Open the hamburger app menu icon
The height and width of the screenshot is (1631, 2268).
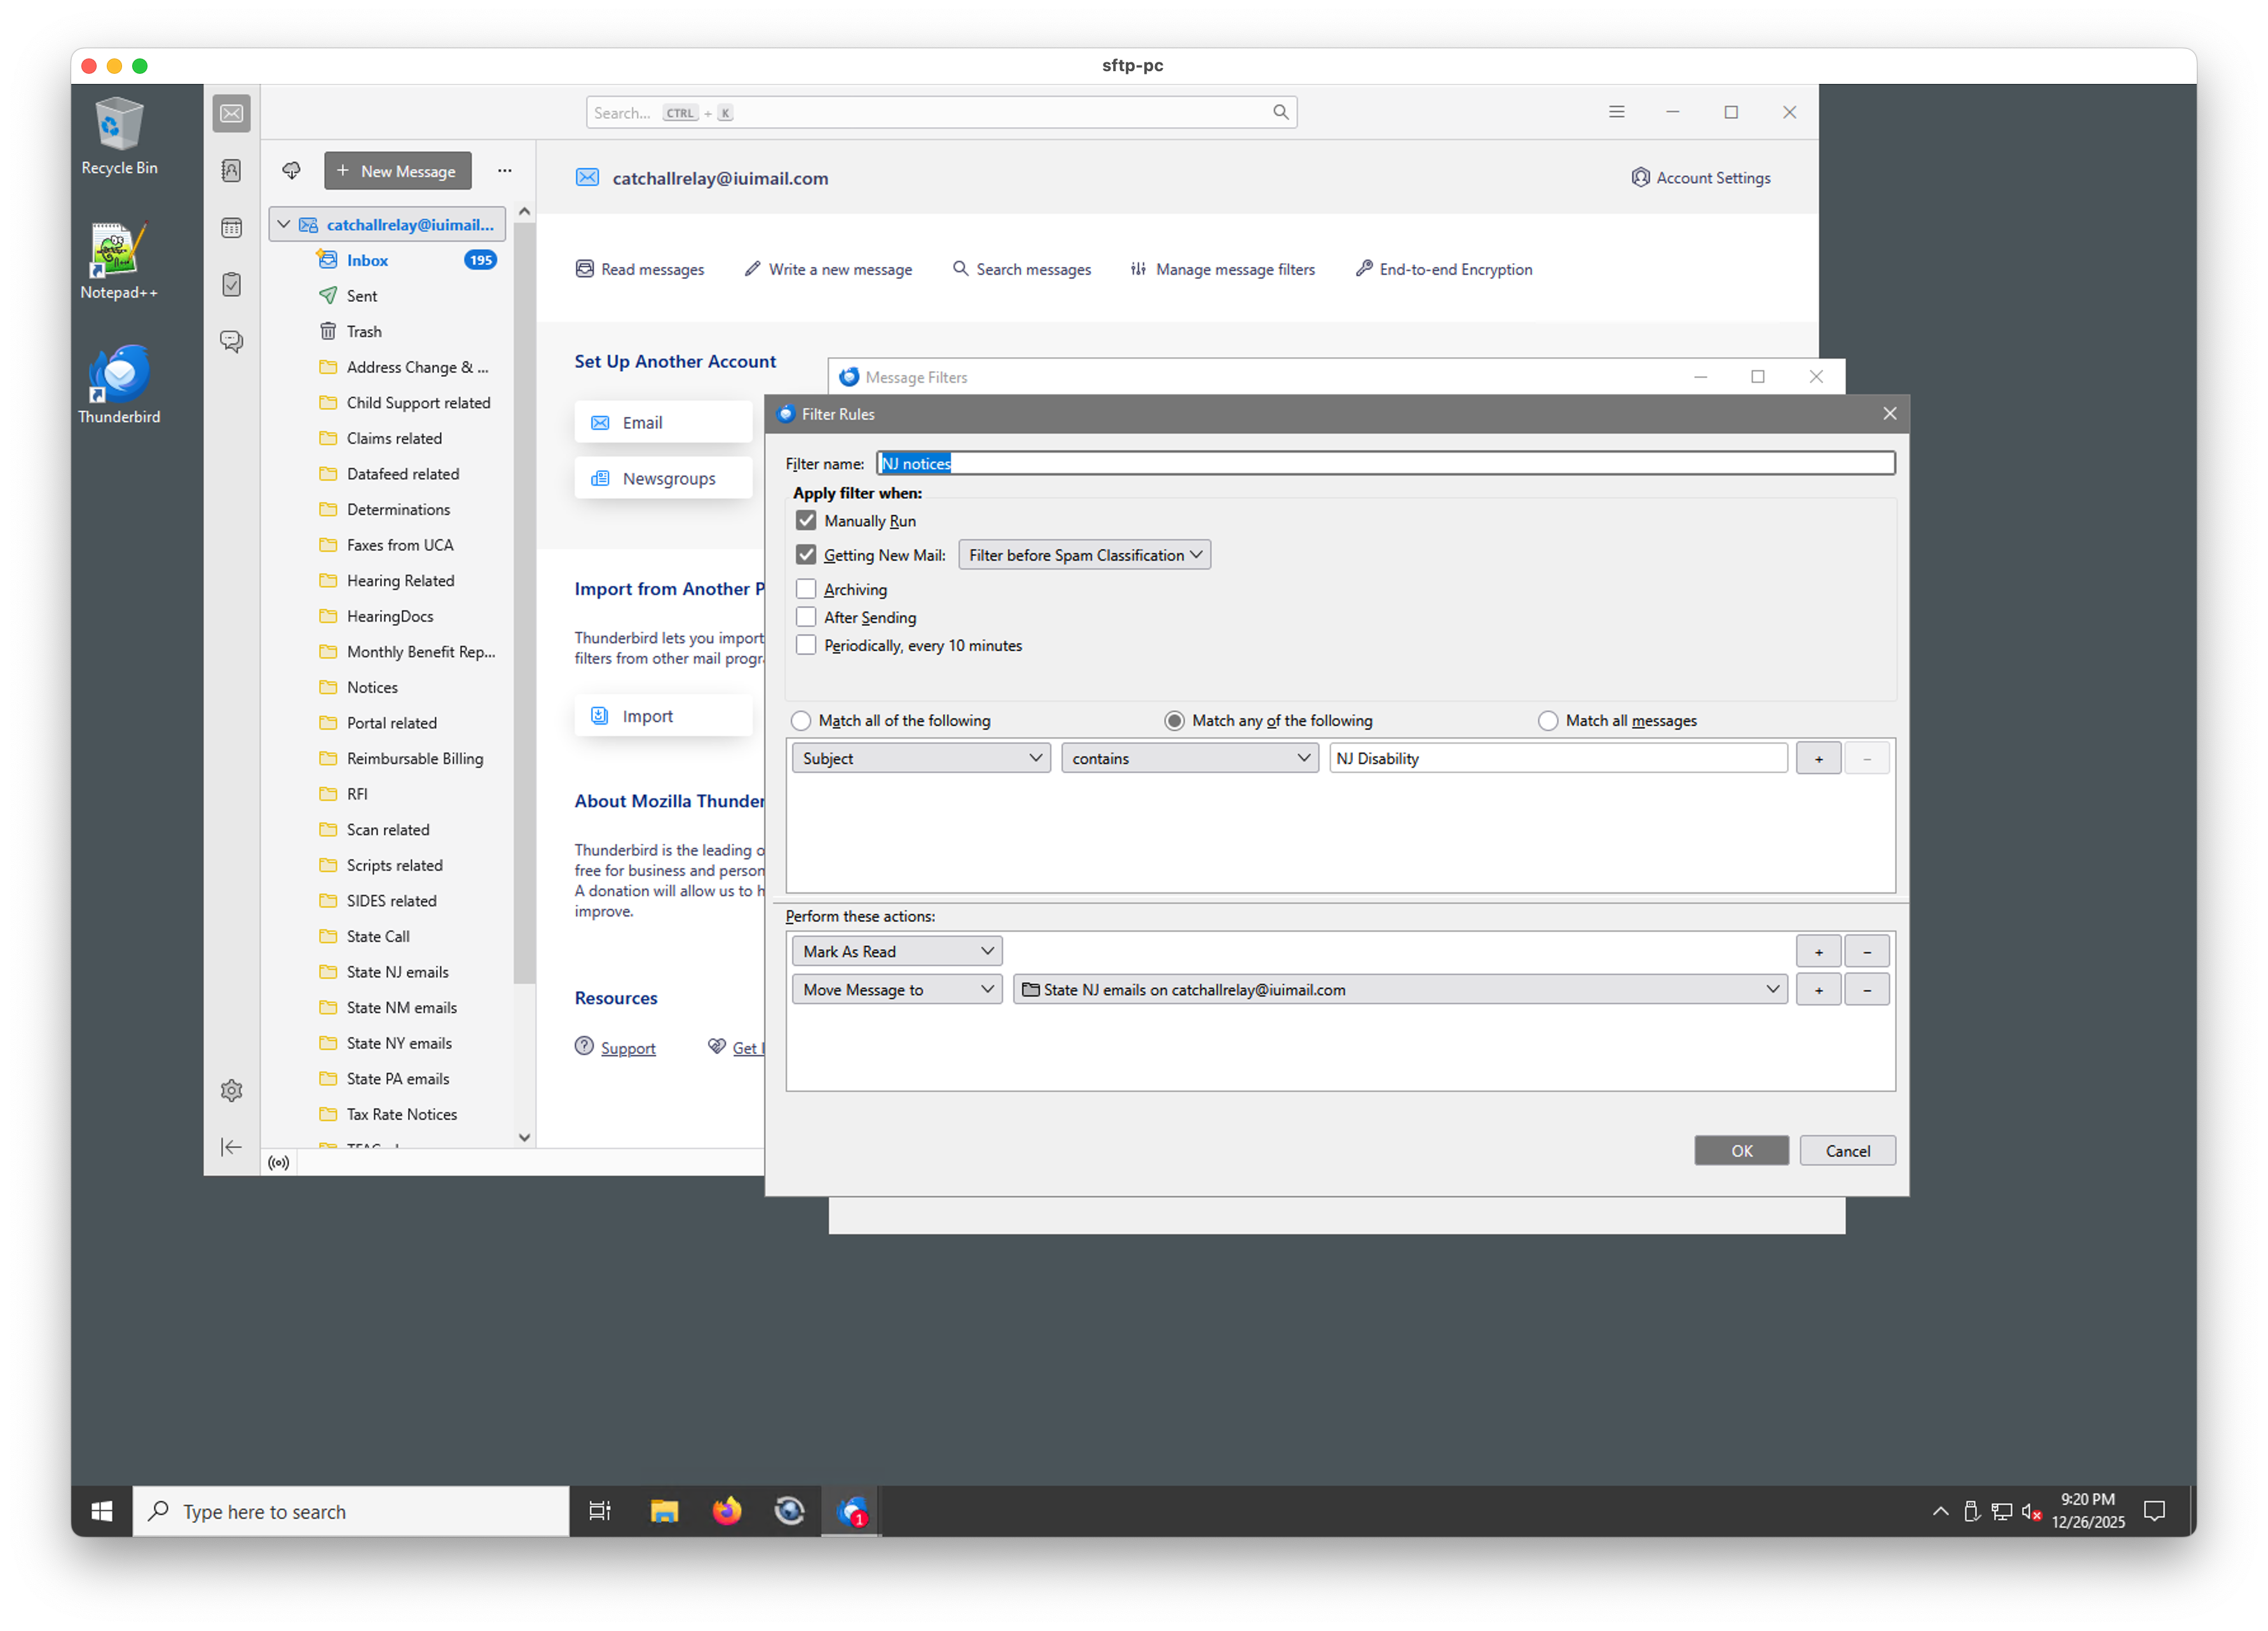click(x=1616, y=112)
